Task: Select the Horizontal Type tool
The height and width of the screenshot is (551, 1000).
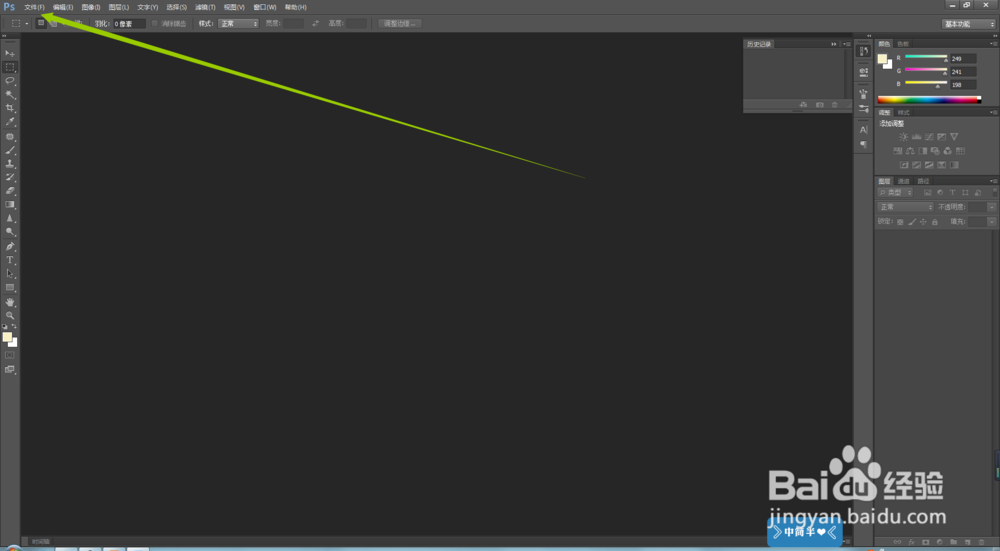Action: pyautogui.click(x=10, y=260)
